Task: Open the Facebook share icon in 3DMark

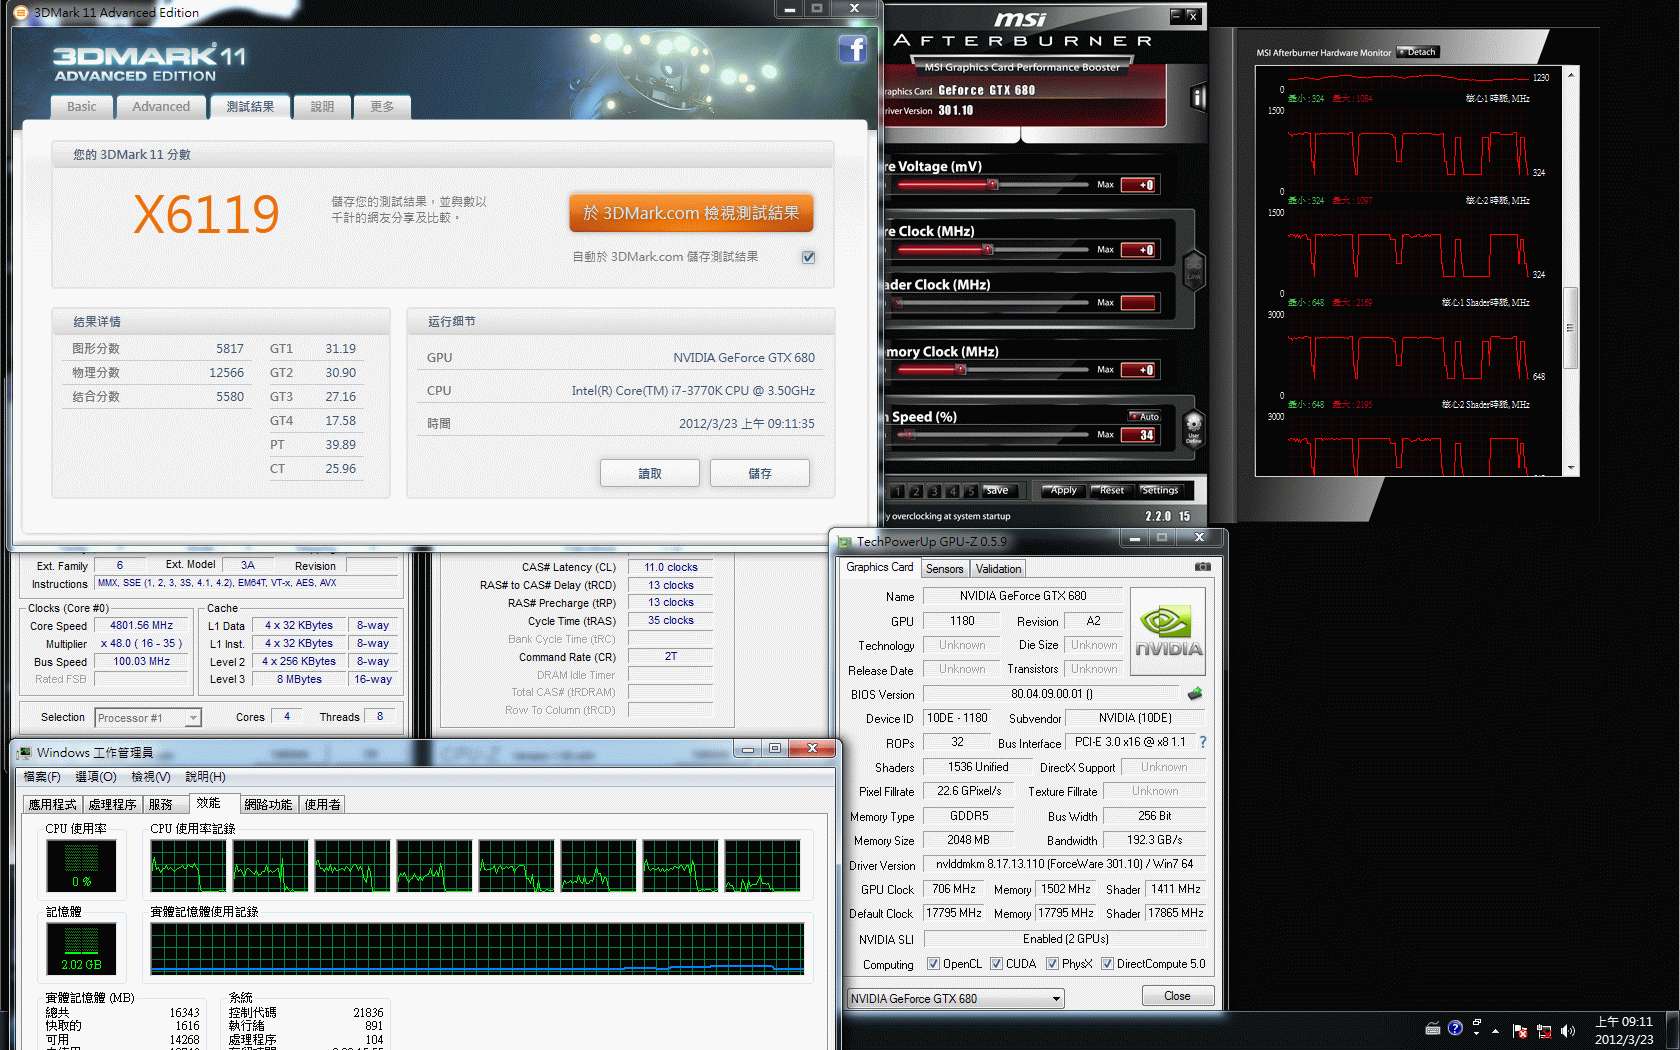Action: click(x=852, y=49)
